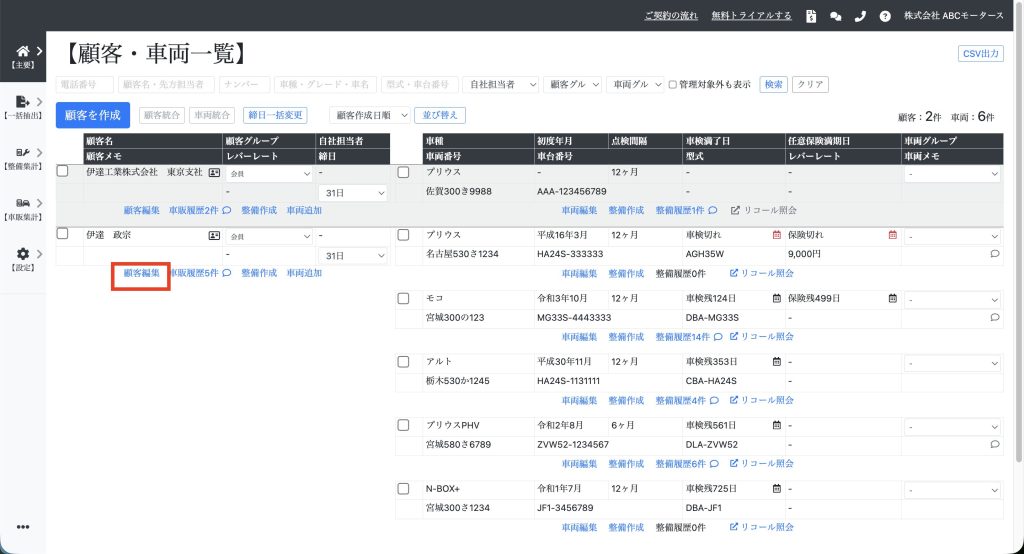Viewport: 1024px width, 554px height.
Task: Click the chat bubbles icon in header
Action: click(x=836, y=16)
